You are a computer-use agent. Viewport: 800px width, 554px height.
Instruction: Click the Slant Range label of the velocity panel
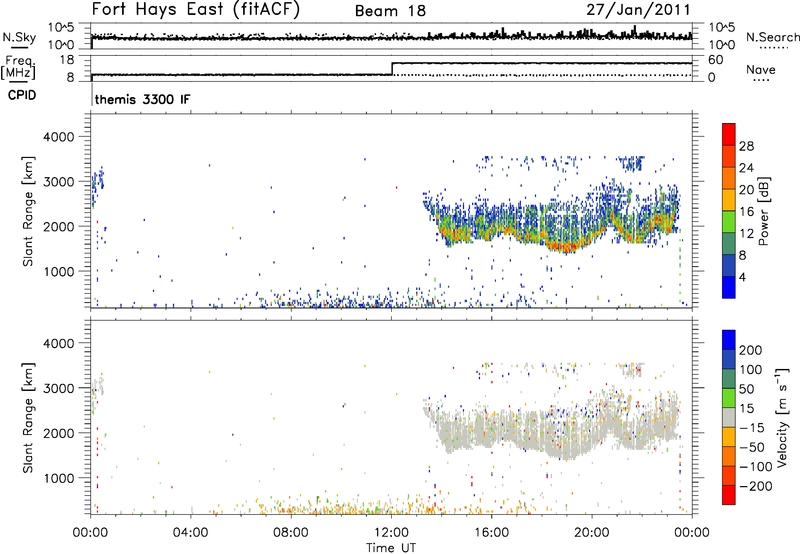click(28, 417)
